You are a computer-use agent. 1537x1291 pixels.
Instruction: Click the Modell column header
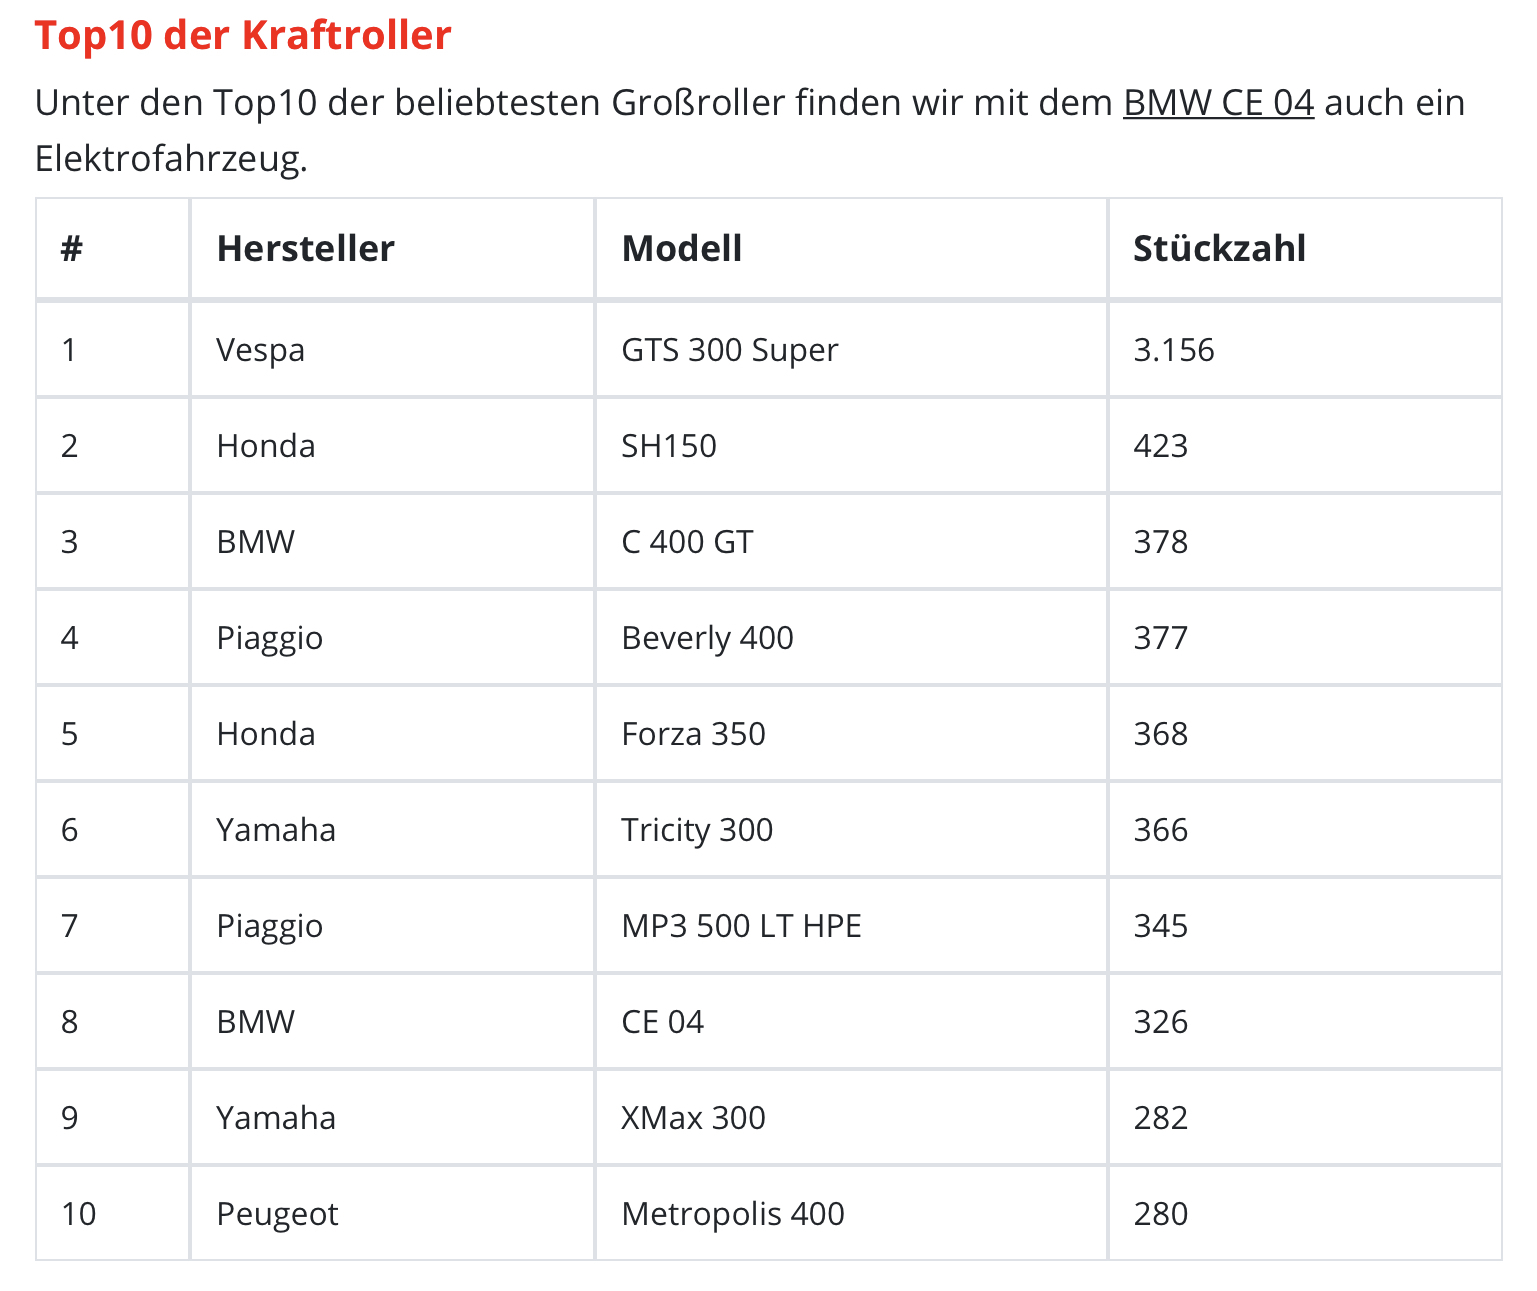pos(681,248)
